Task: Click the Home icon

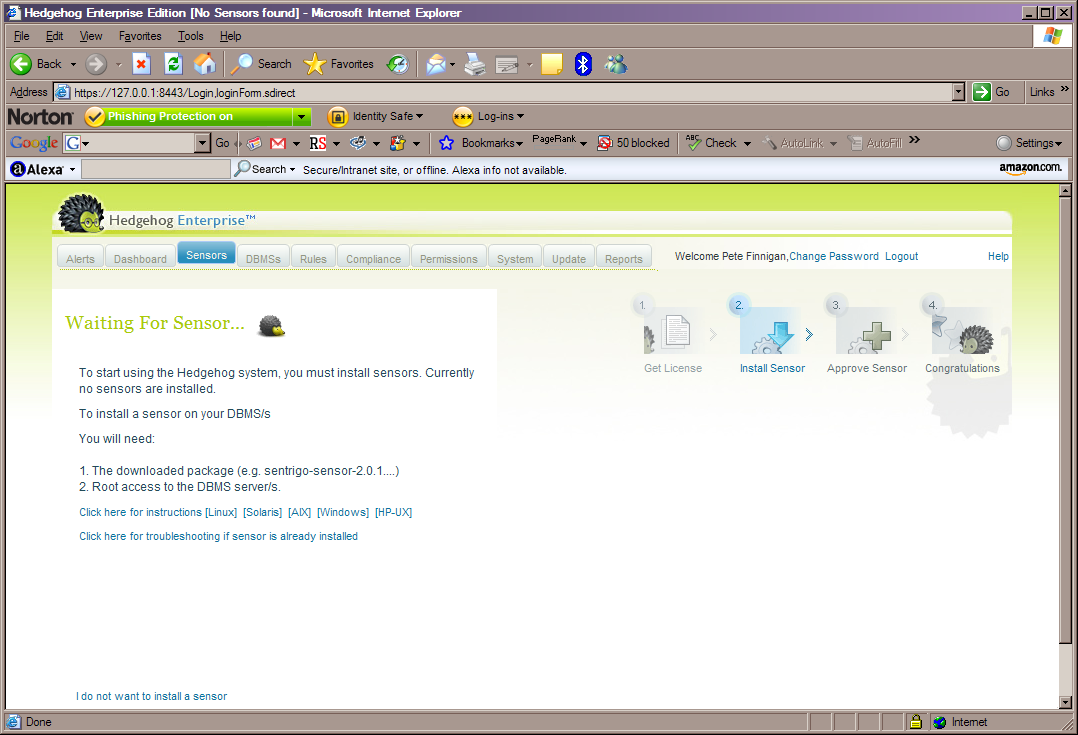Action: pos(205,64)
